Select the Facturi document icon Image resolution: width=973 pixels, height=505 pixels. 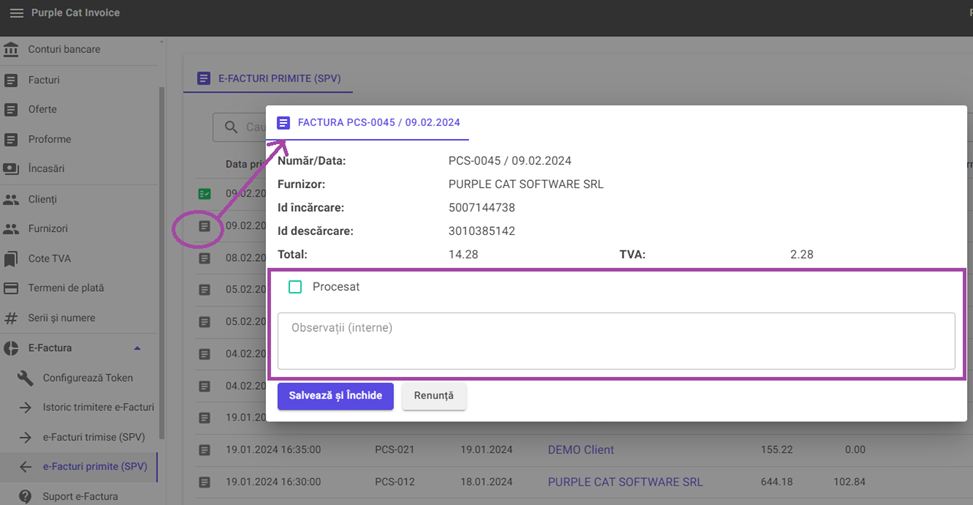tap(11, 80)
